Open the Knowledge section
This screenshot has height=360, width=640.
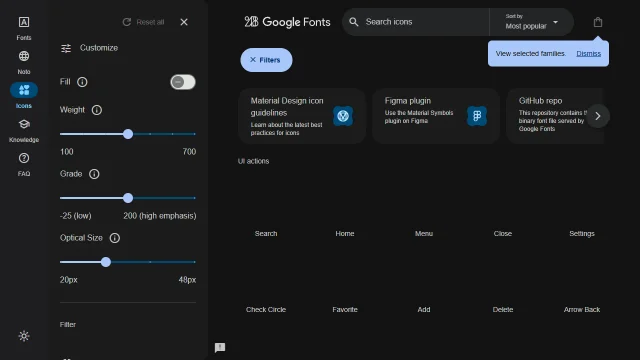pyautogui.click(x=24, y=130)
